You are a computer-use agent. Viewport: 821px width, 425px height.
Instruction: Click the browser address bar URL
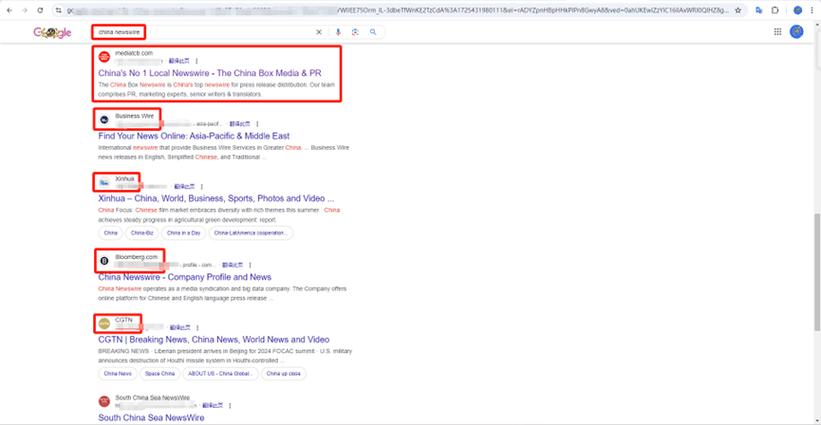pyautogui.click(x=398, y=10)
